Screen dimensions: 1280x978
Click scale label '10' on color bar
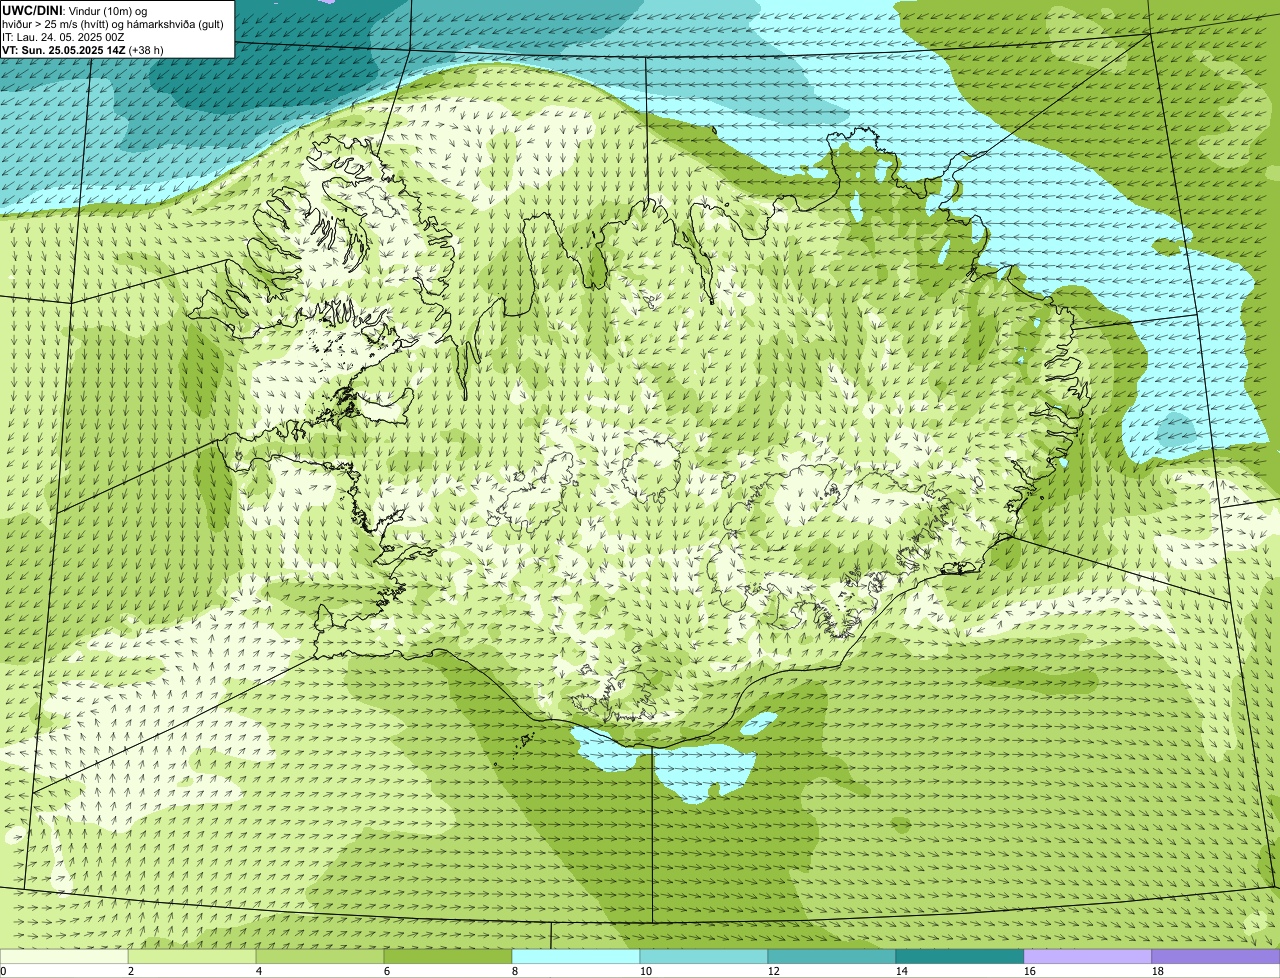click(x=646, y=971)
